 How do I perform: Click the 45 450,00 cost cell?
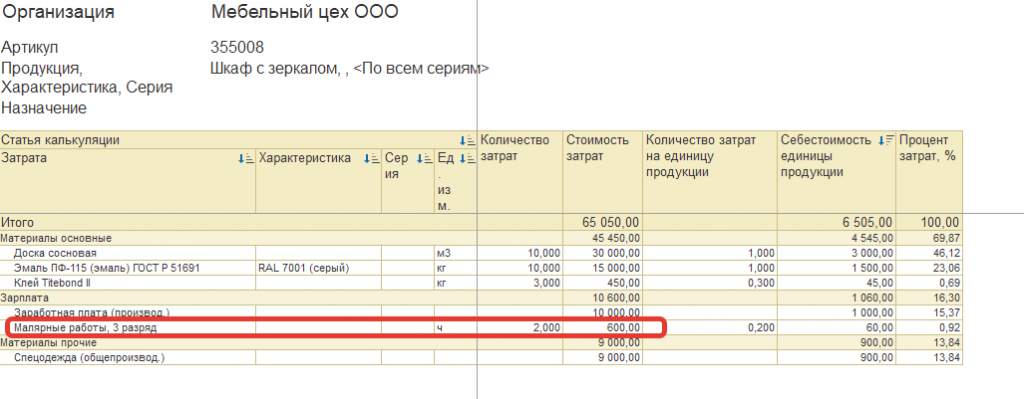click(x=603, y=238)
